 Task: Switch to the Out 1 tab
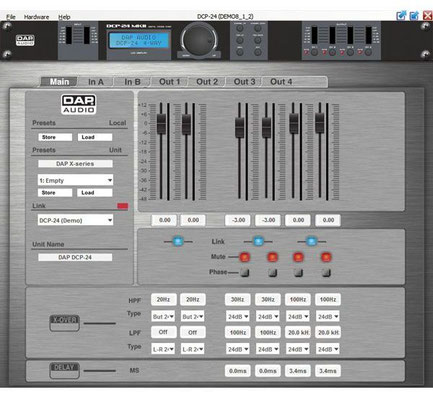170,82
